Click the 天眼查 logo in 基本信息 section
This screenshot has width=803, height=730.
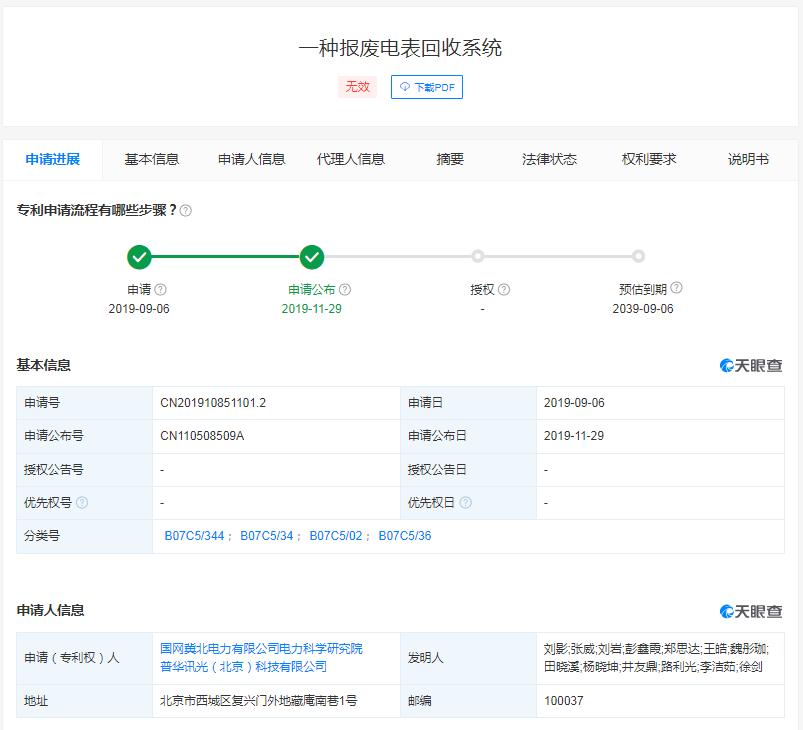tap(751, 366)
